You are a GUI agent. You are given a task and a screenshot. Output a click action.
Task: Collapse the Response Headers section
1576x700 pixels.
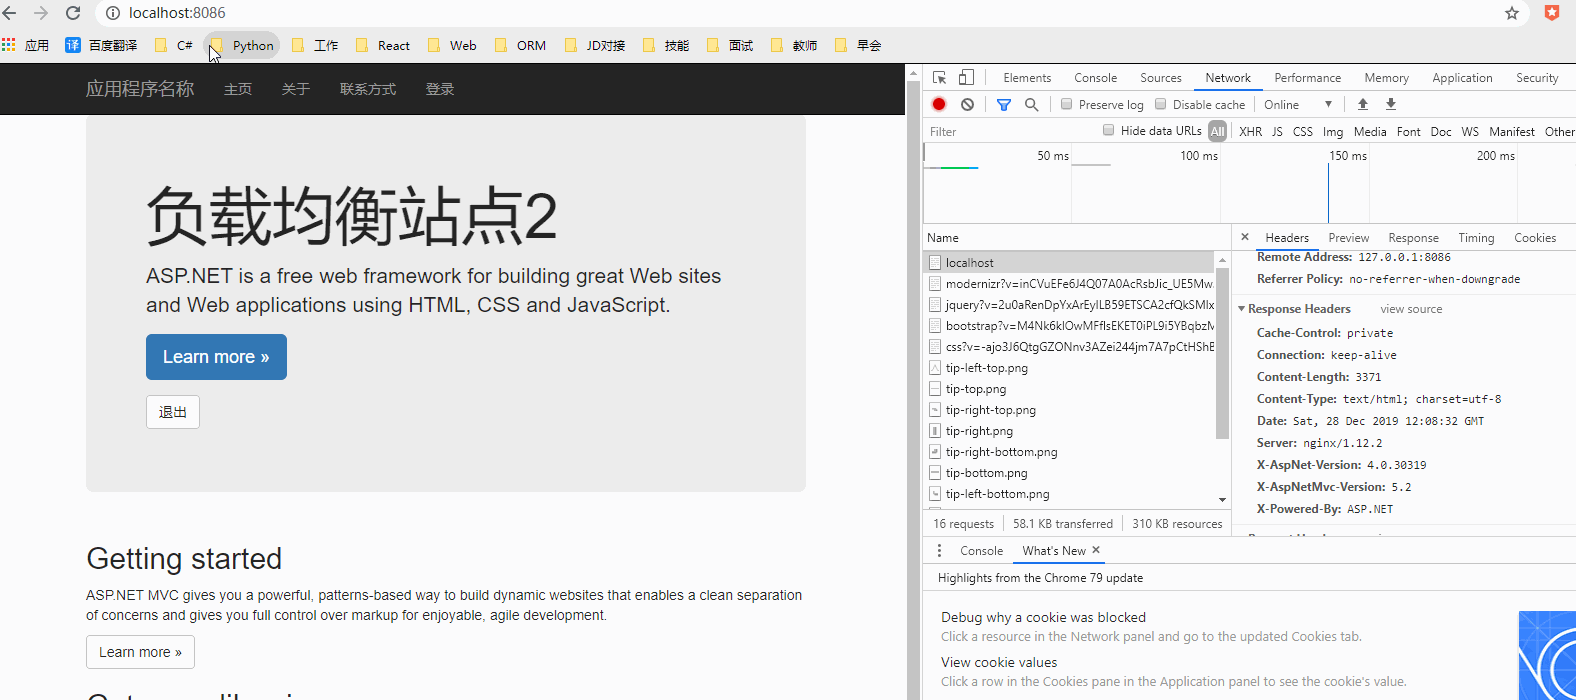point(1242,309)
